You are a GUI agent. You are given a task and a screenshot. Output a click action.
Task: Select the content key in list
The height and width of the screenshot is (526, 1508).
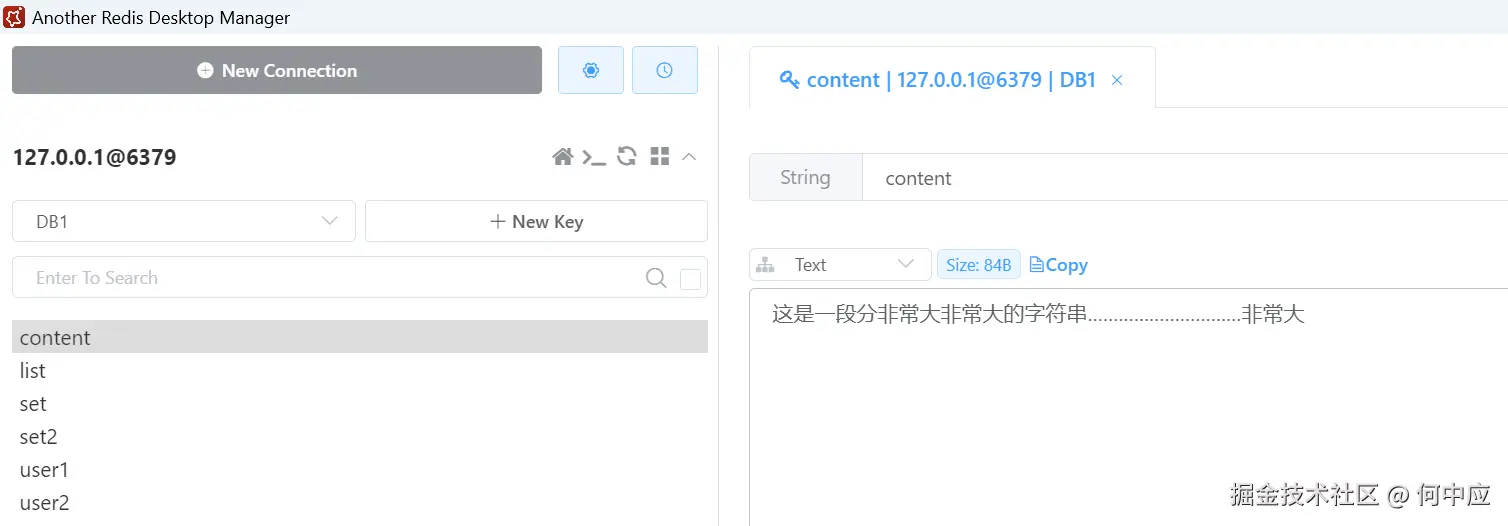pos(360,337)
